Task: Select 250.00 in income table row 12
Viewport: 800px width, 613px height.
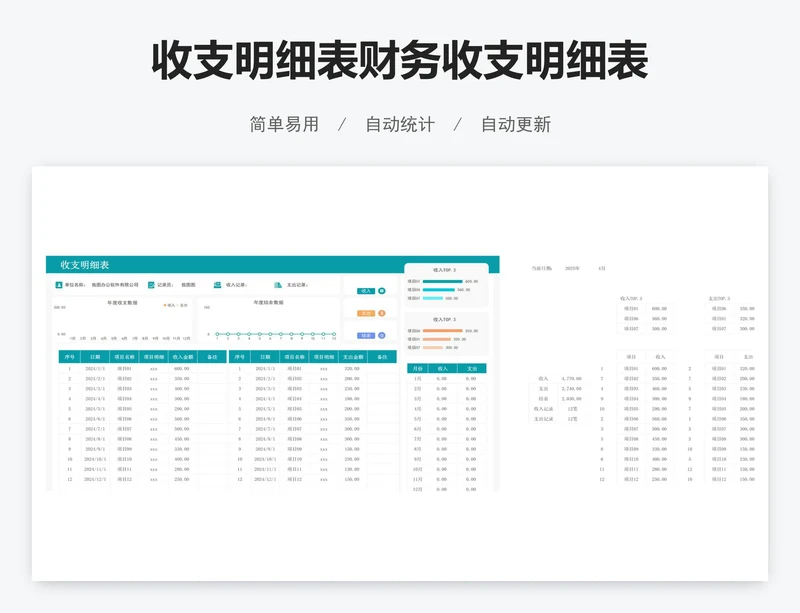Action: click(182, 479)
